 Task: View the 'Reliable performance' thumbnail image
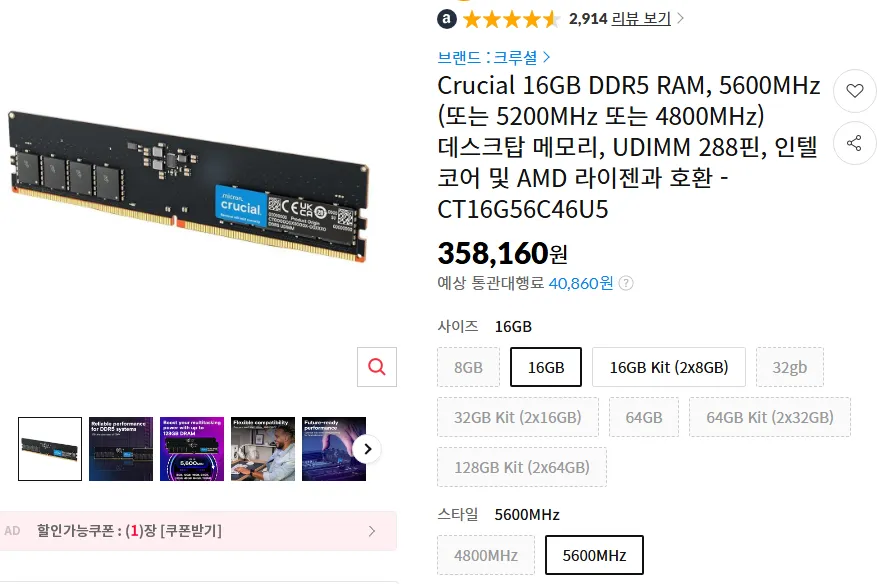(121, 449)
